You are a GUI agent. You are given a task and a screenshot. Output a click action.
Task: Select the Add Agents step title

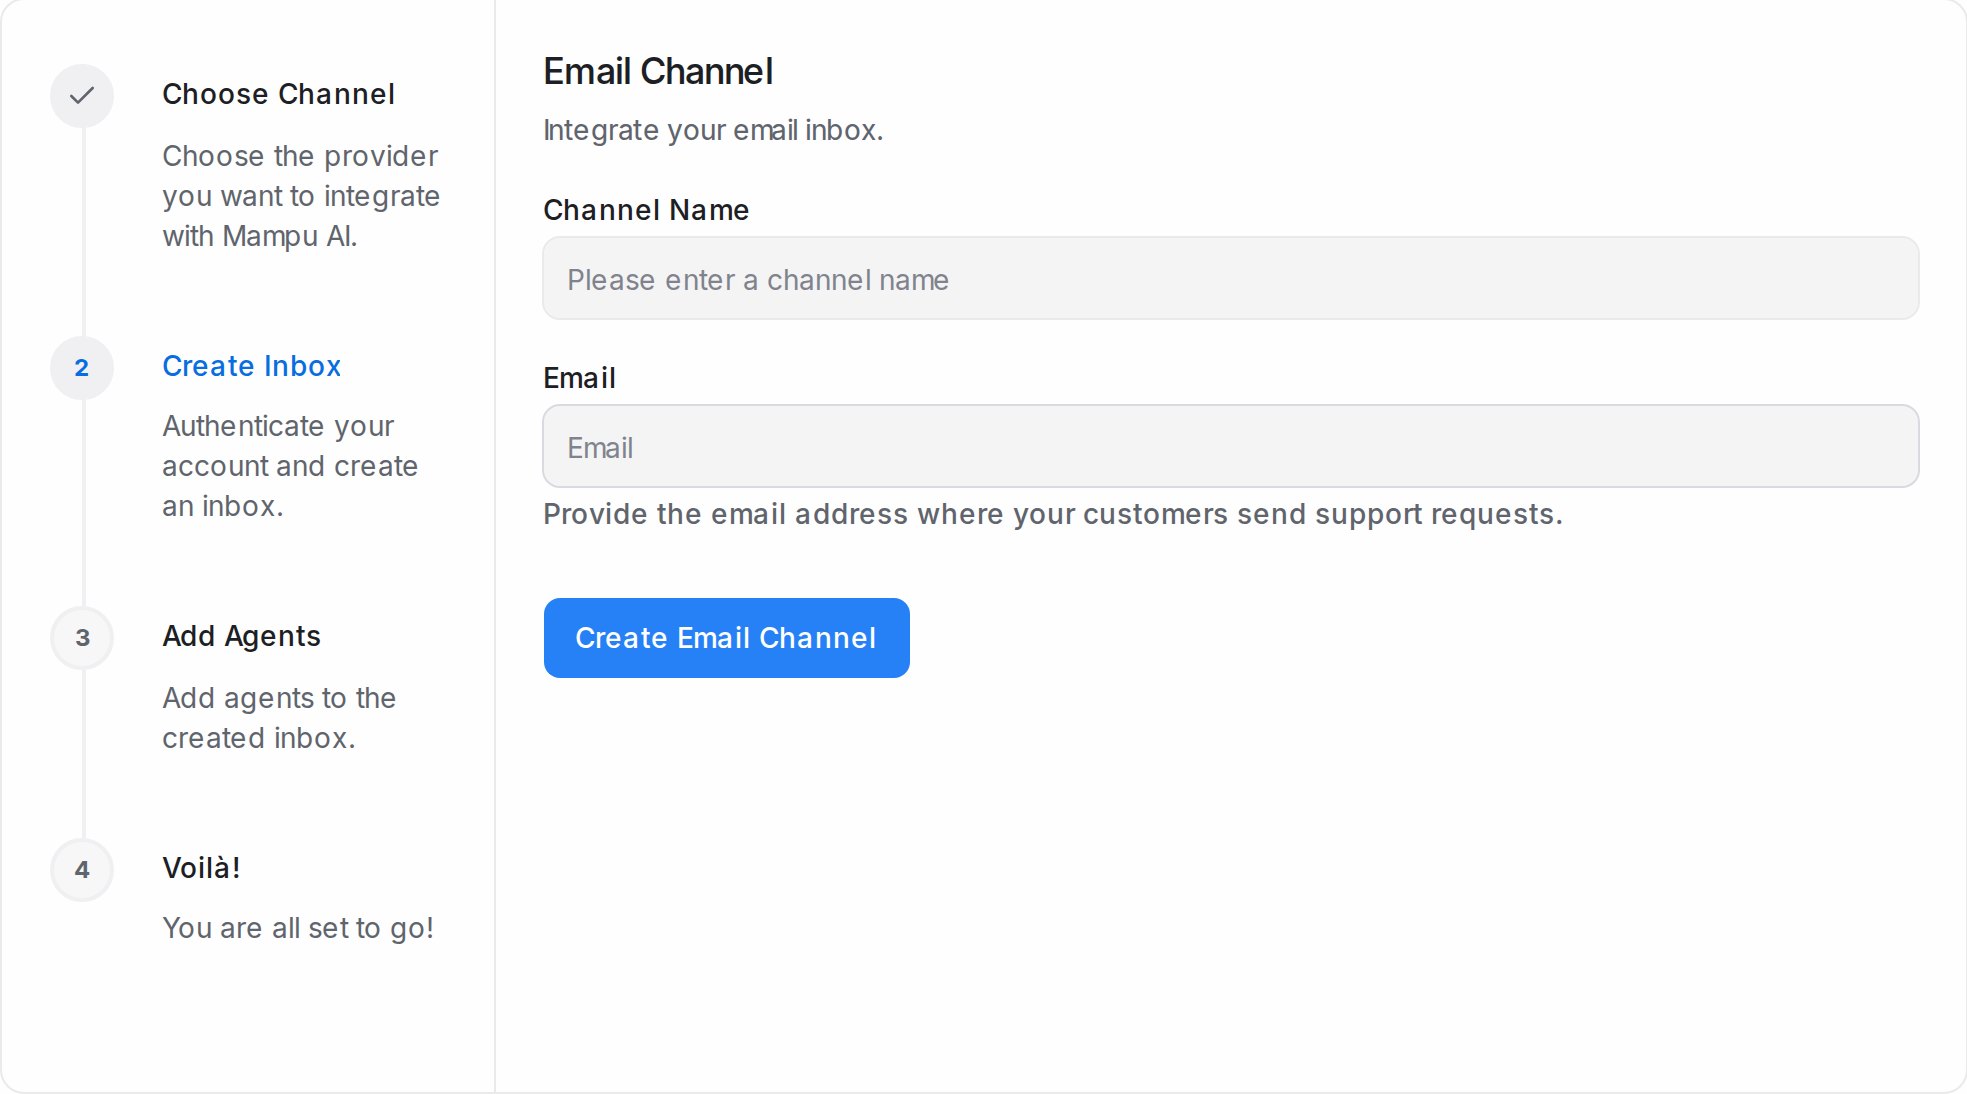(241, 636)
